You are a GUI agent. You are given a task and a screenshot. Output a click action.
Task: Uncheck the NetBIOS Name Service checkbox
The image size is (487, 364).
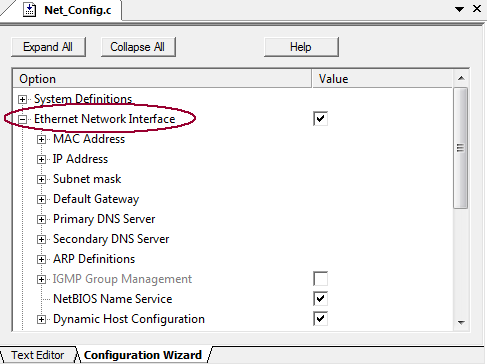[320, 299]
